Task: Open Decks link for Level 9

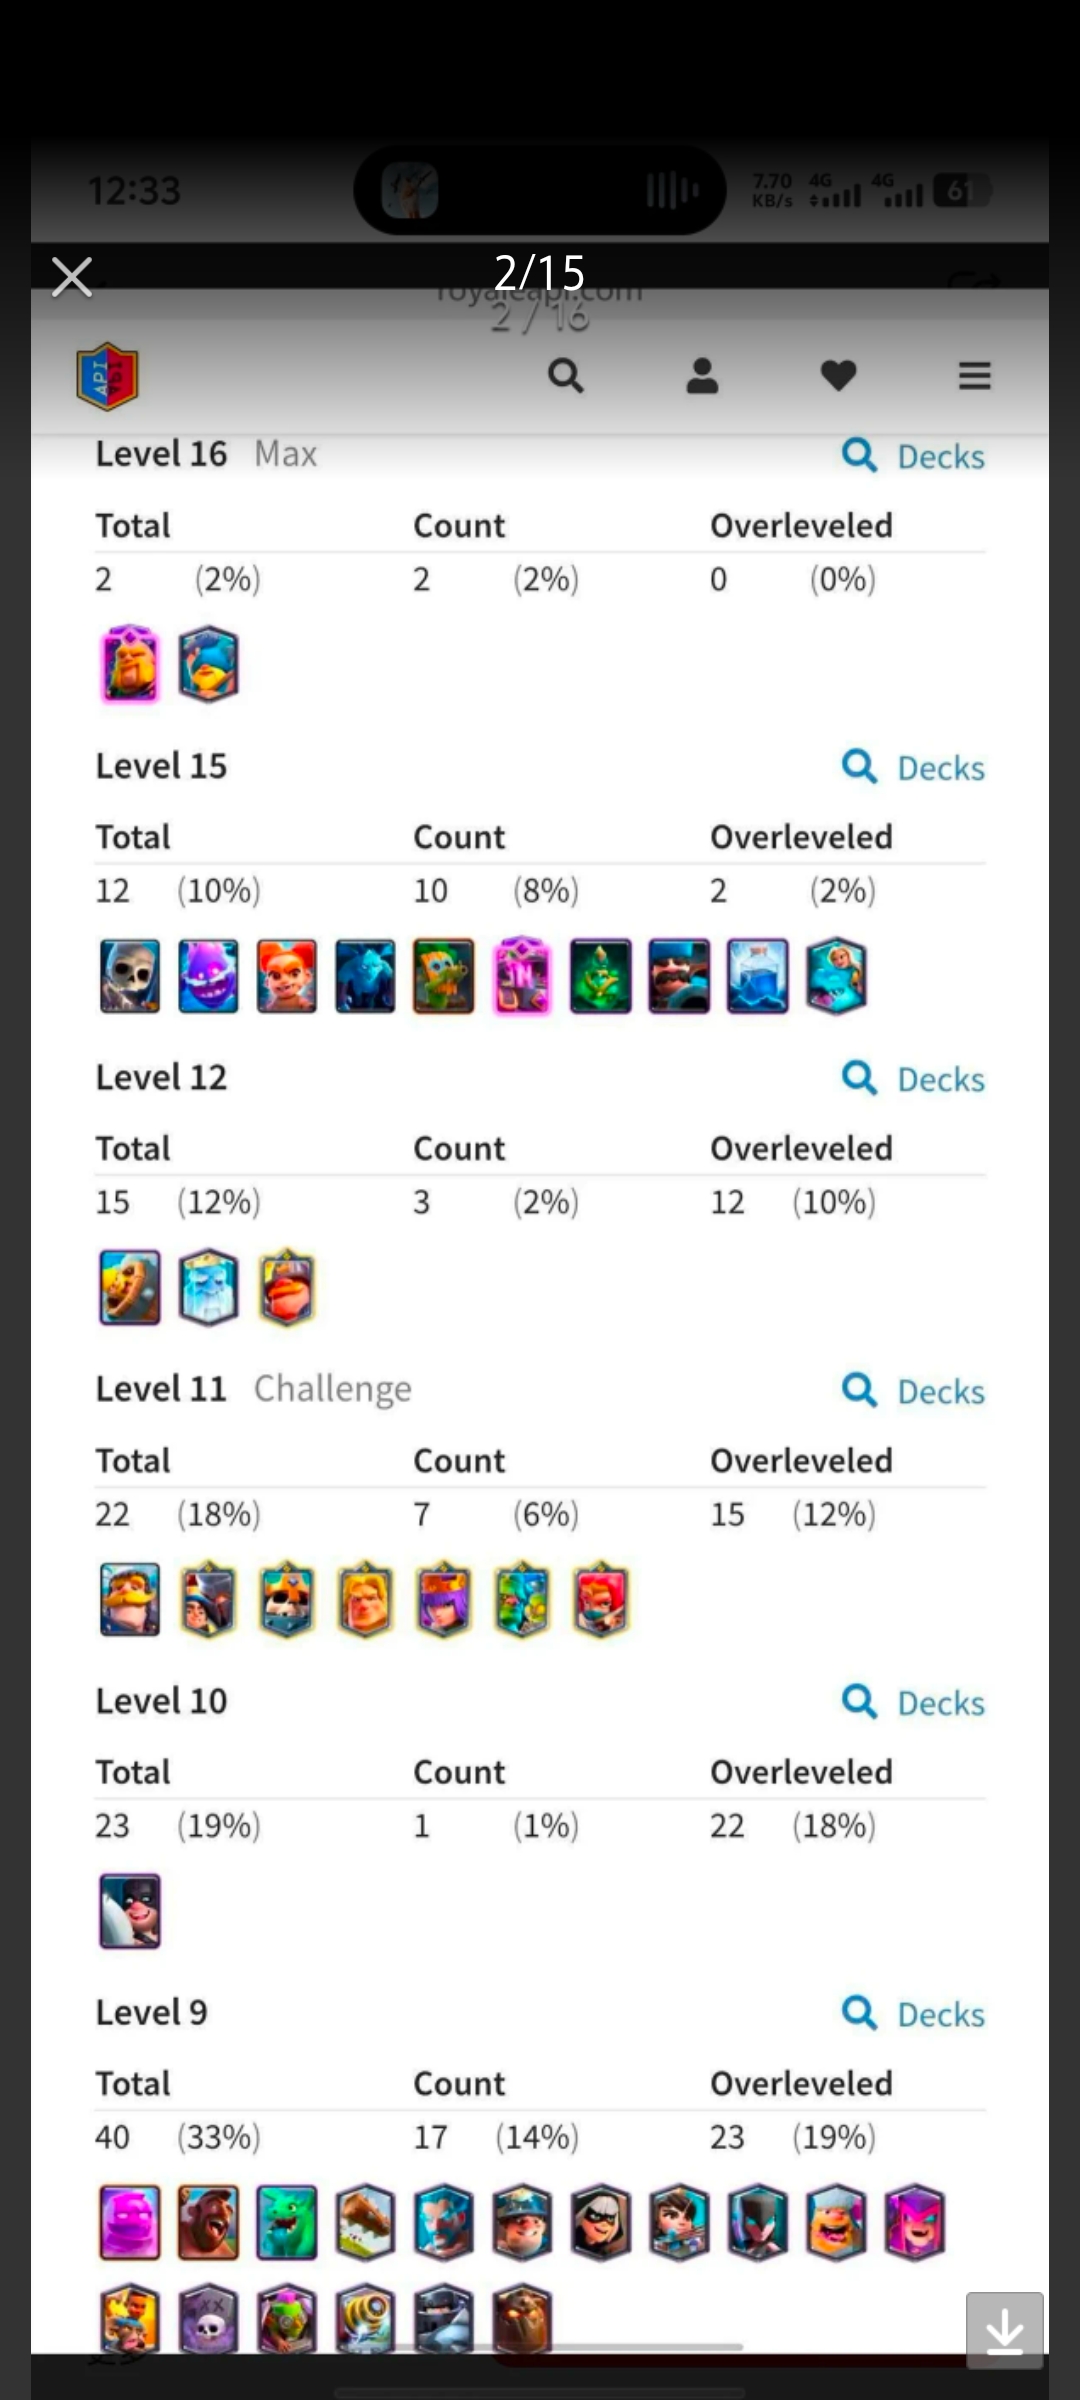Action: click(x=913, y=2014)
